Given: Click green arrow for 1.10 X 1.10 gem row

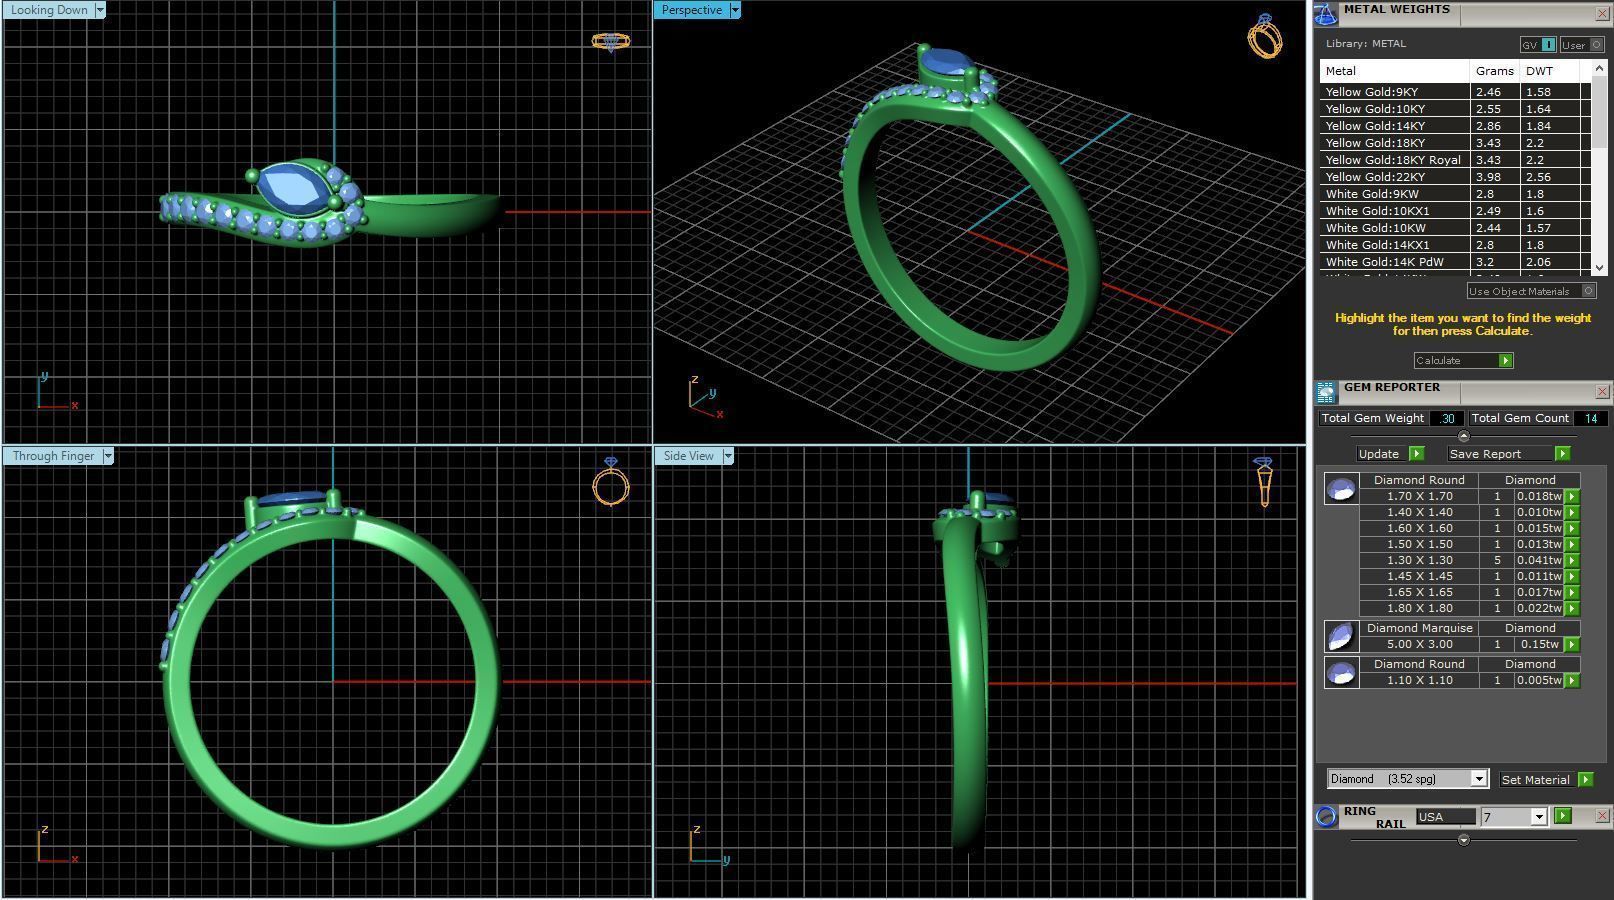Looking at the screenshot, I should click(1572, 681).
